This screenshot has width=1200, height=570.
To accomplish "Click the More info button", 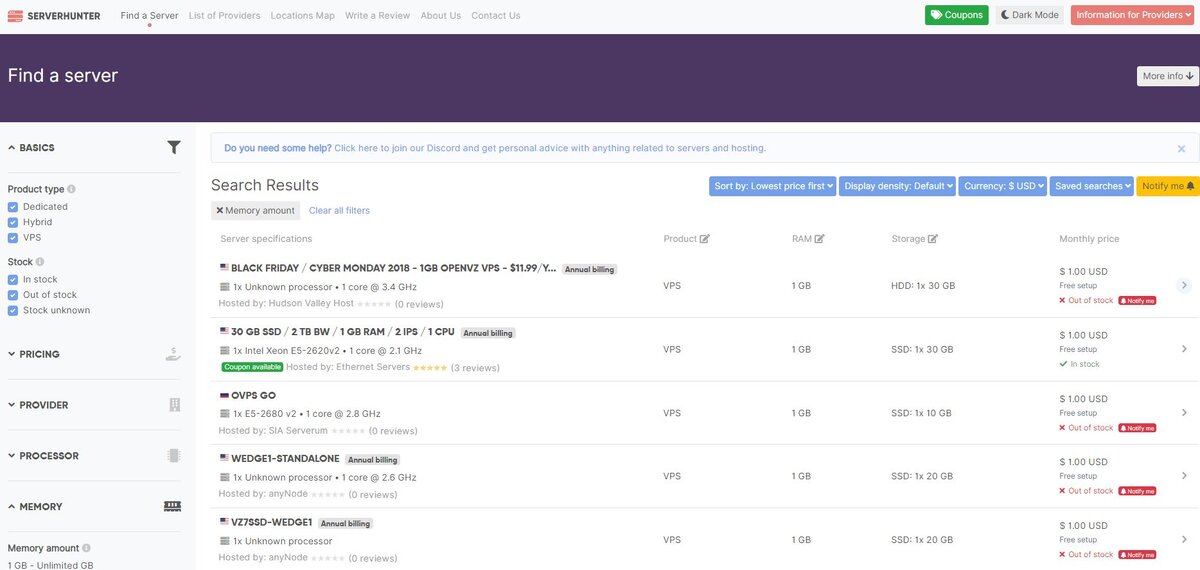I will click(1168, 76).
